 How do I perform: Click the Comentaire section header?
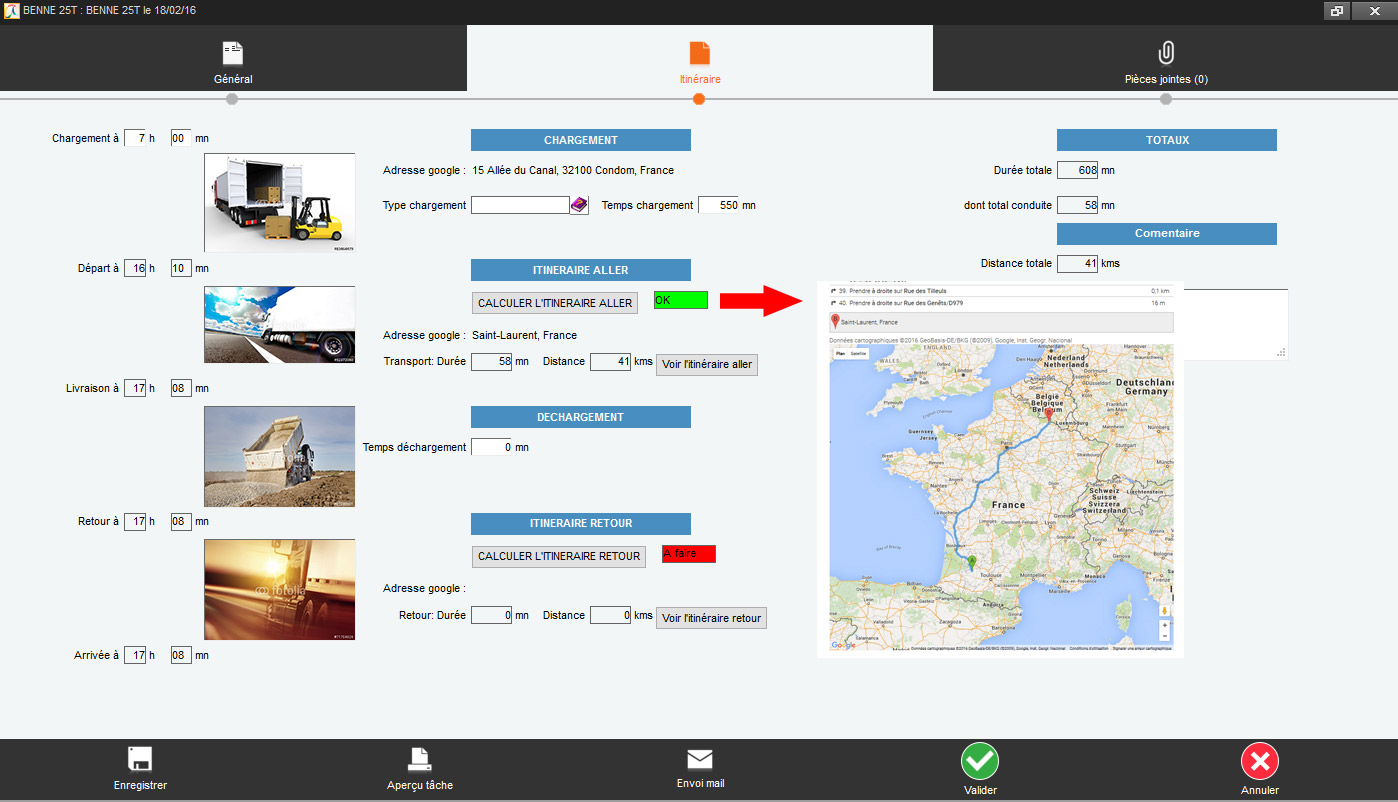tap(1167, 233)
